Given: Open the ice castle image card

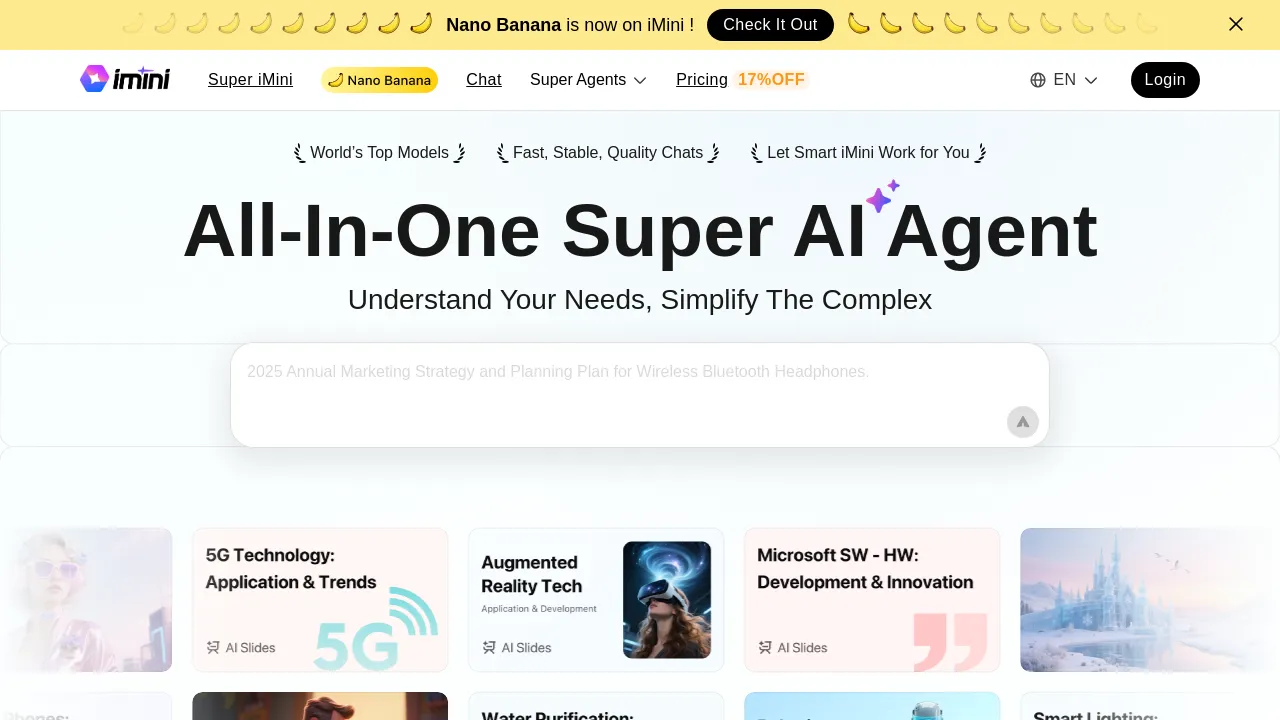Looking at the screenshot, I should click(x=1148, y=600).
